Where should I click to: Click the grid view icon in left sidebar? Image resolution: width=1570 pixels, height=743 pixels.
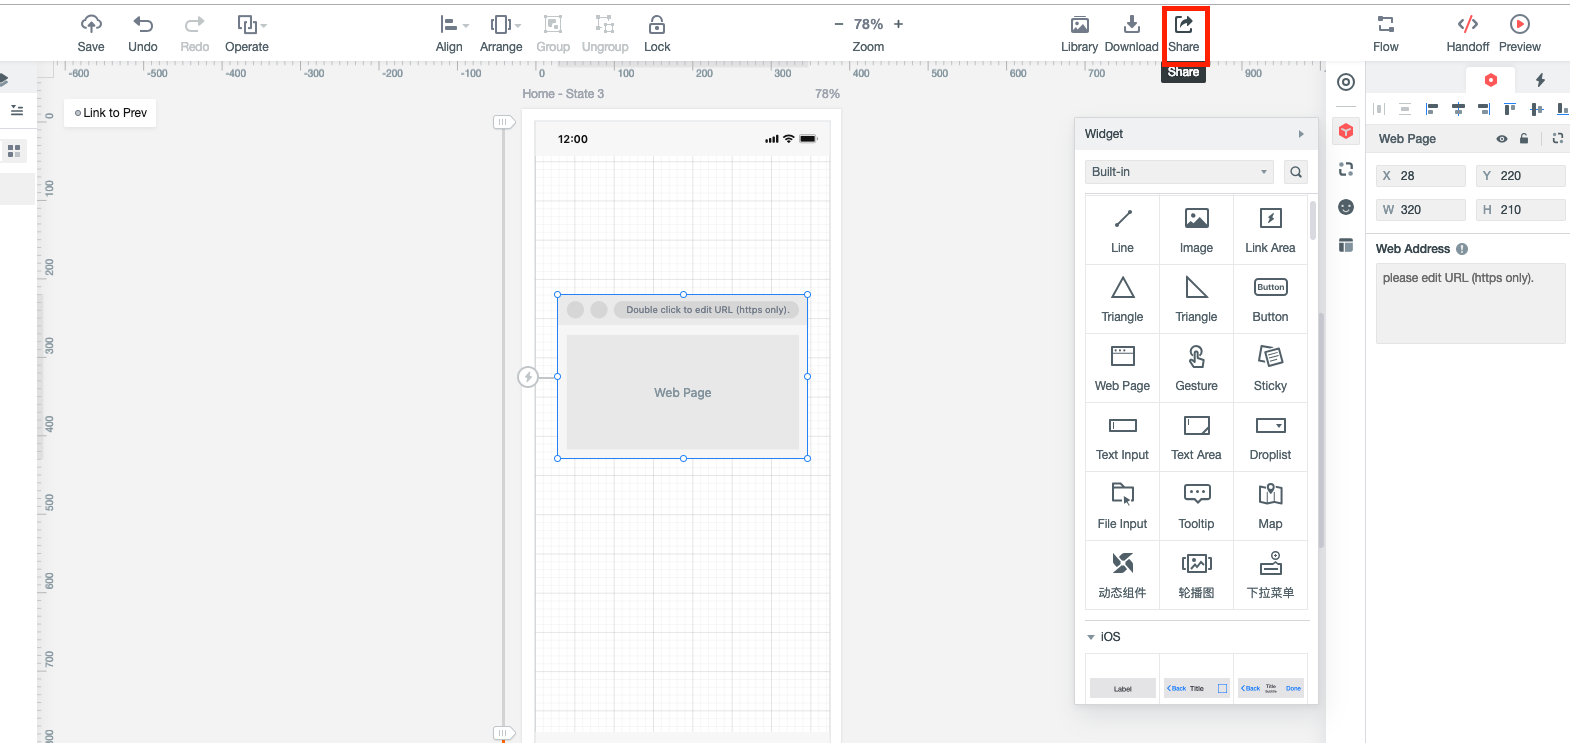pyautogui.click(x=14, y=151)
